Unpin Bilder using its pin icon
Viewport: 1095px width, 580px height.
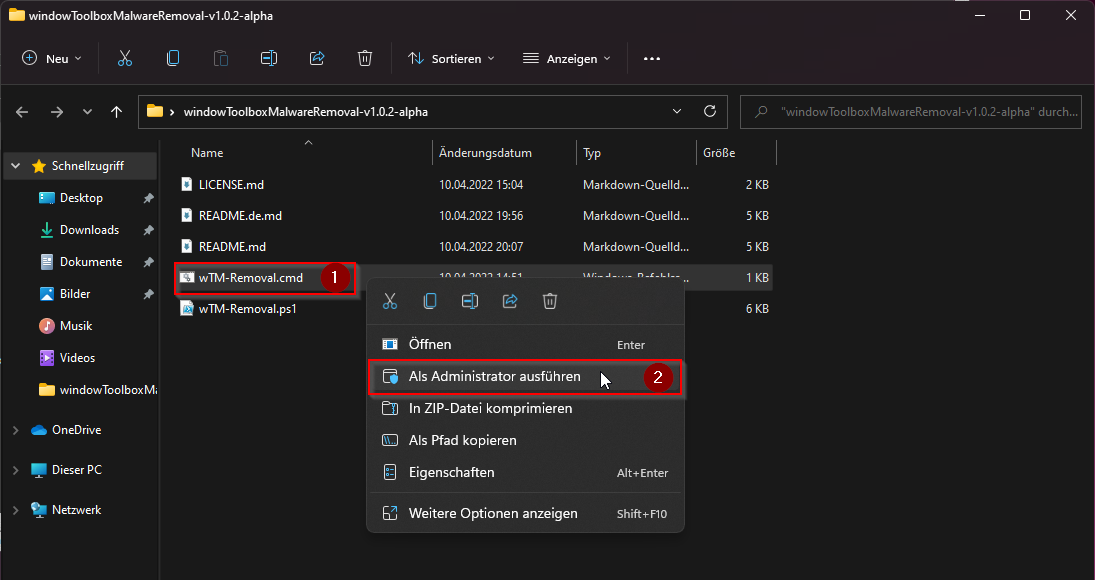click(x=148, y=295)
